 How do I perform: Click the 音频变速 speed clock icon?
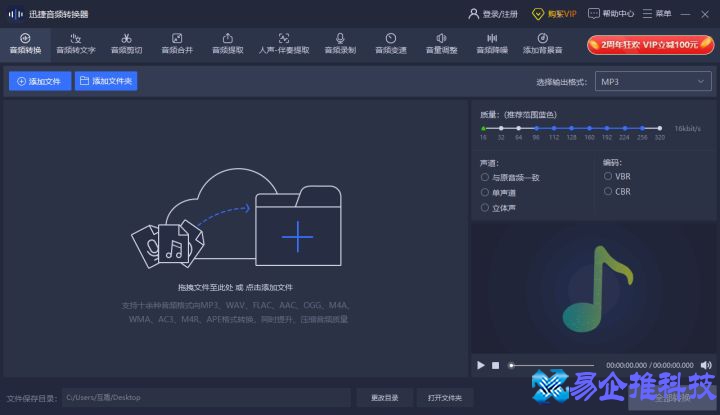pos(391,39)
